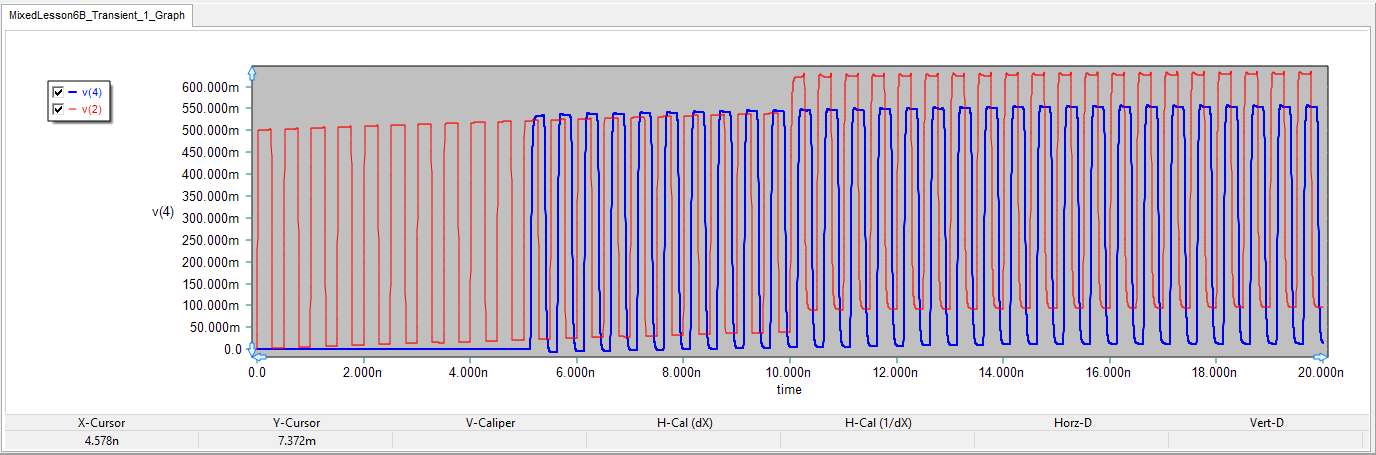Viewport: 1376px width, 455px height.
Task: Uncheck the v(4) trace checkbox
Action: pyautogui.click(x=58, y=92)
